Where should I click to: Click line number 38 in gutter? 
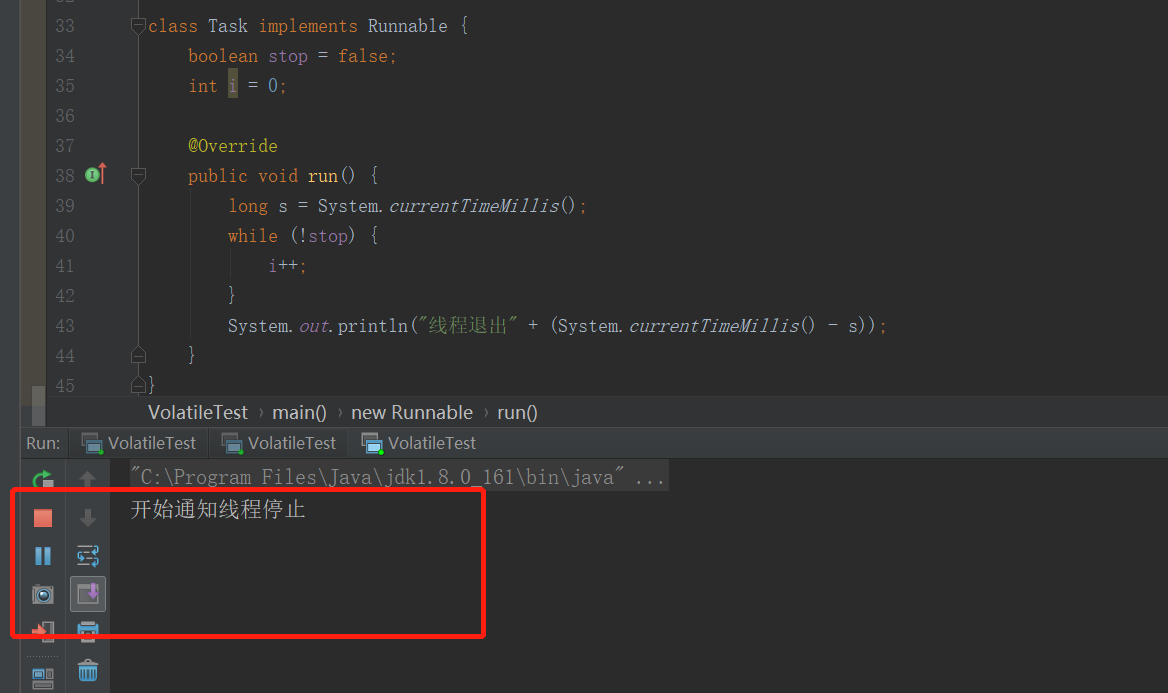click(65, 176)
